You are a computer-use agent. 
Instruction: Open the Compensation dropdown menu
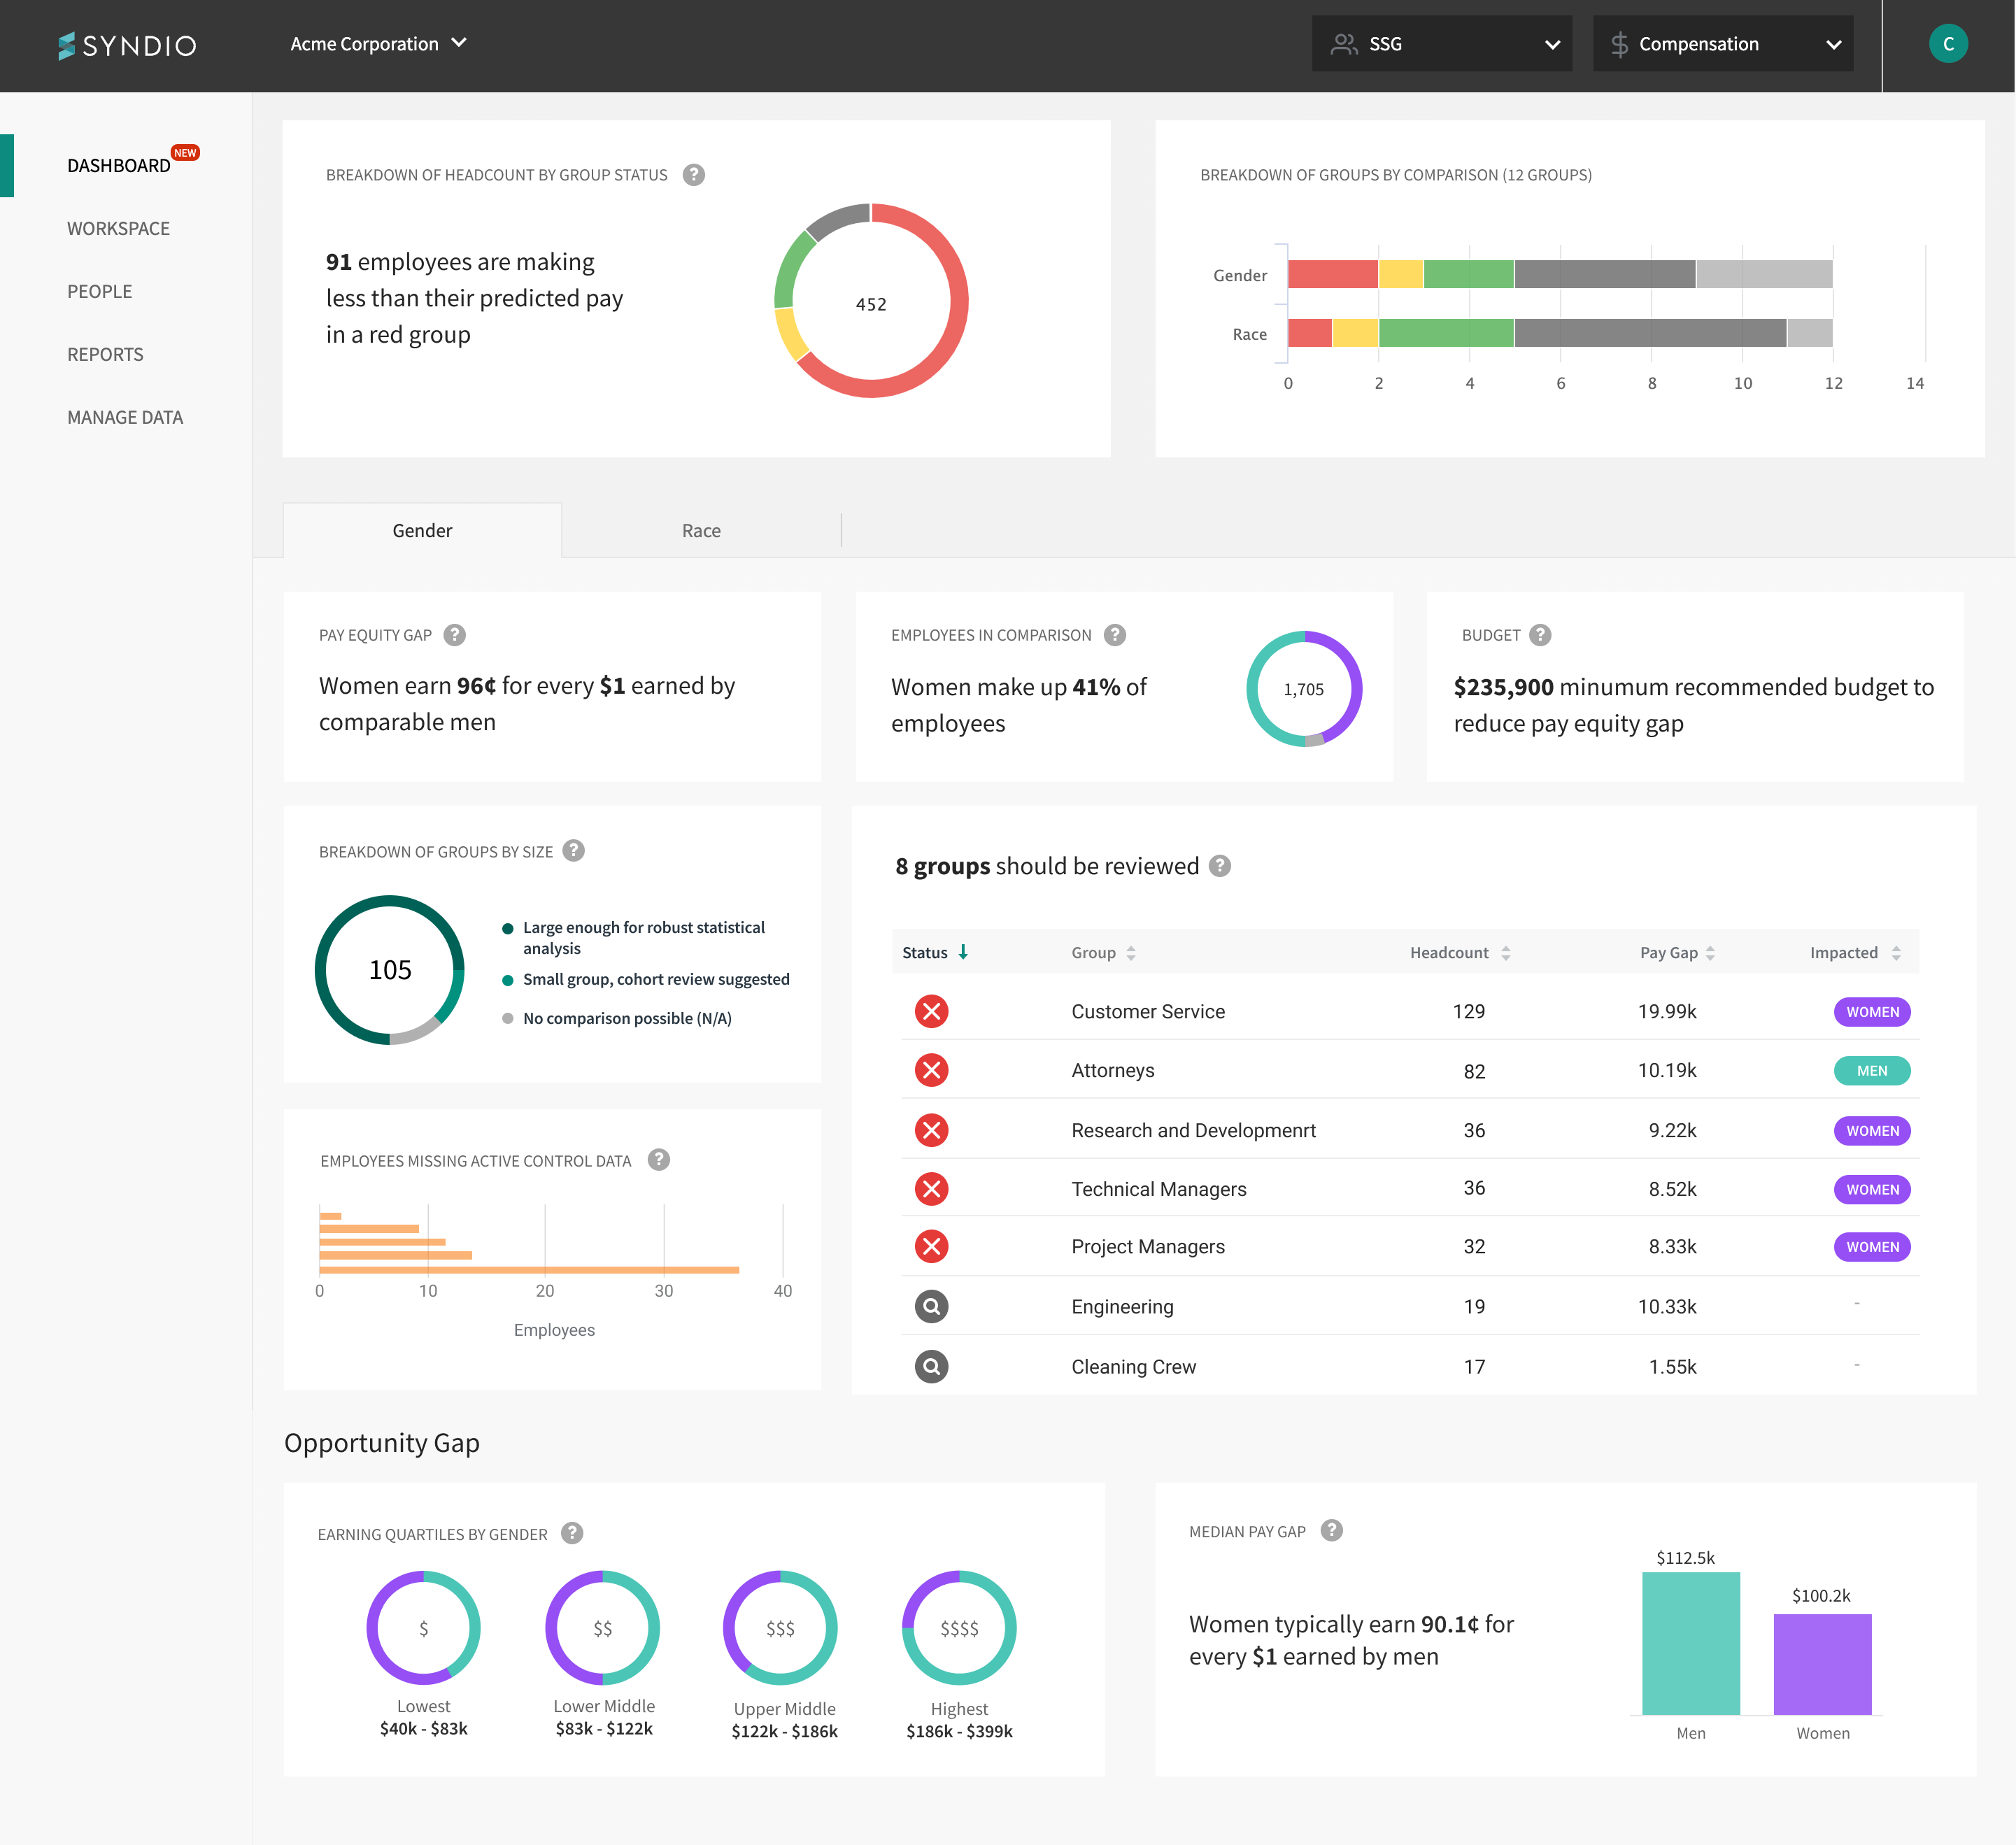1722,44
